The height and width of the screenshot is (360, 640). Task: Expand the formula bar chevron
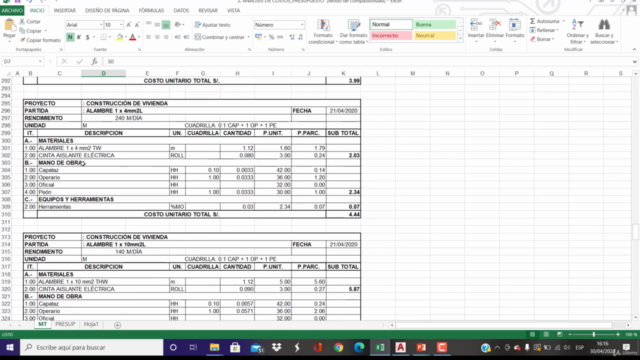pyautogui.click(x=635, y=62)
